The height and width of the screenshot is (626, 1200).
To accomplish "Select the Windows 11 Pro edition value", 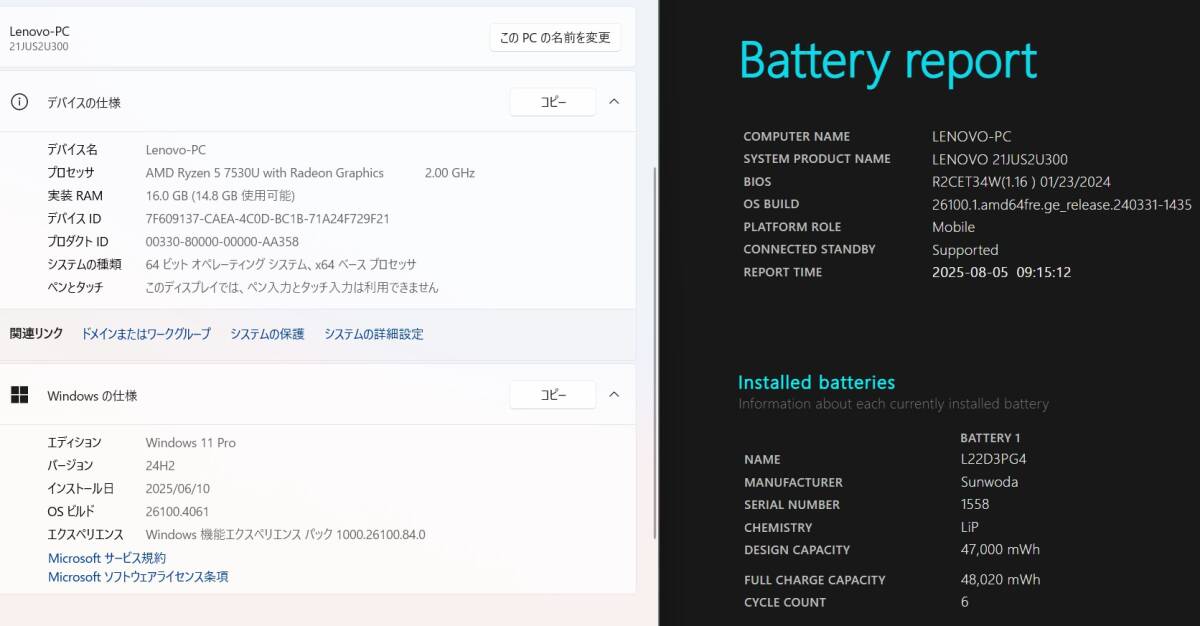I will [x=191, y=442].
